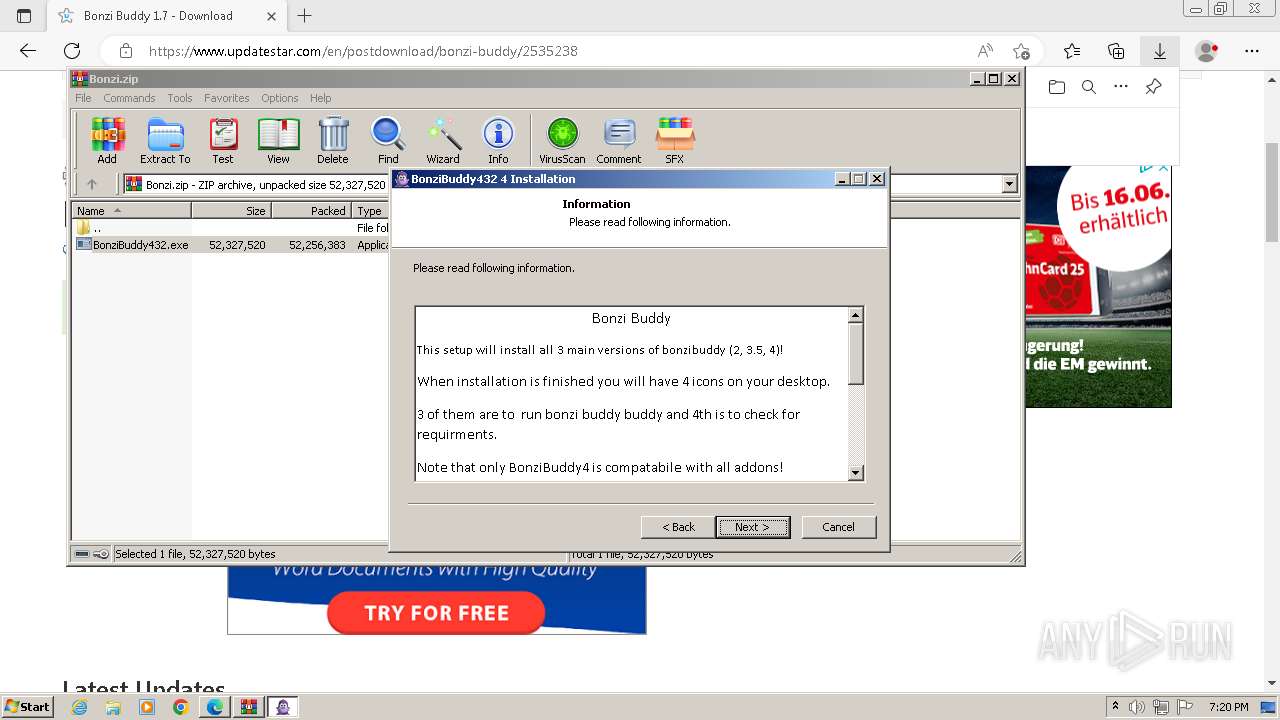Click browser back arrow
The image size is (1280, 720).
click(28, 51)
